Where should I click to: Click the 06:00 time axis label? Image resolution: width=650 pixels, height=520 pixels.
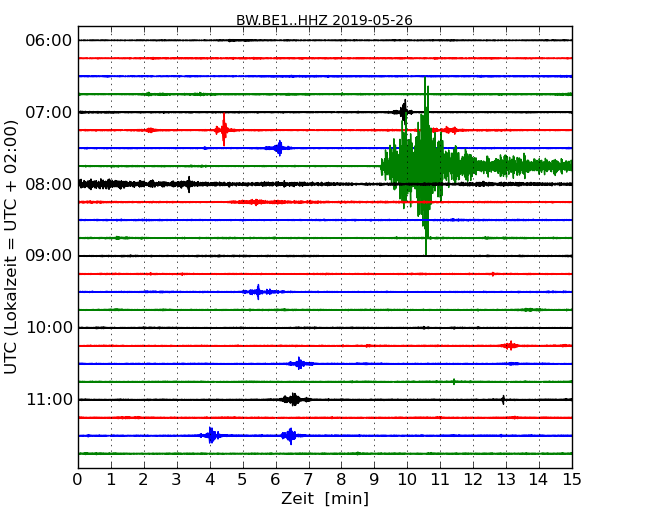click(x=49, y=41)
